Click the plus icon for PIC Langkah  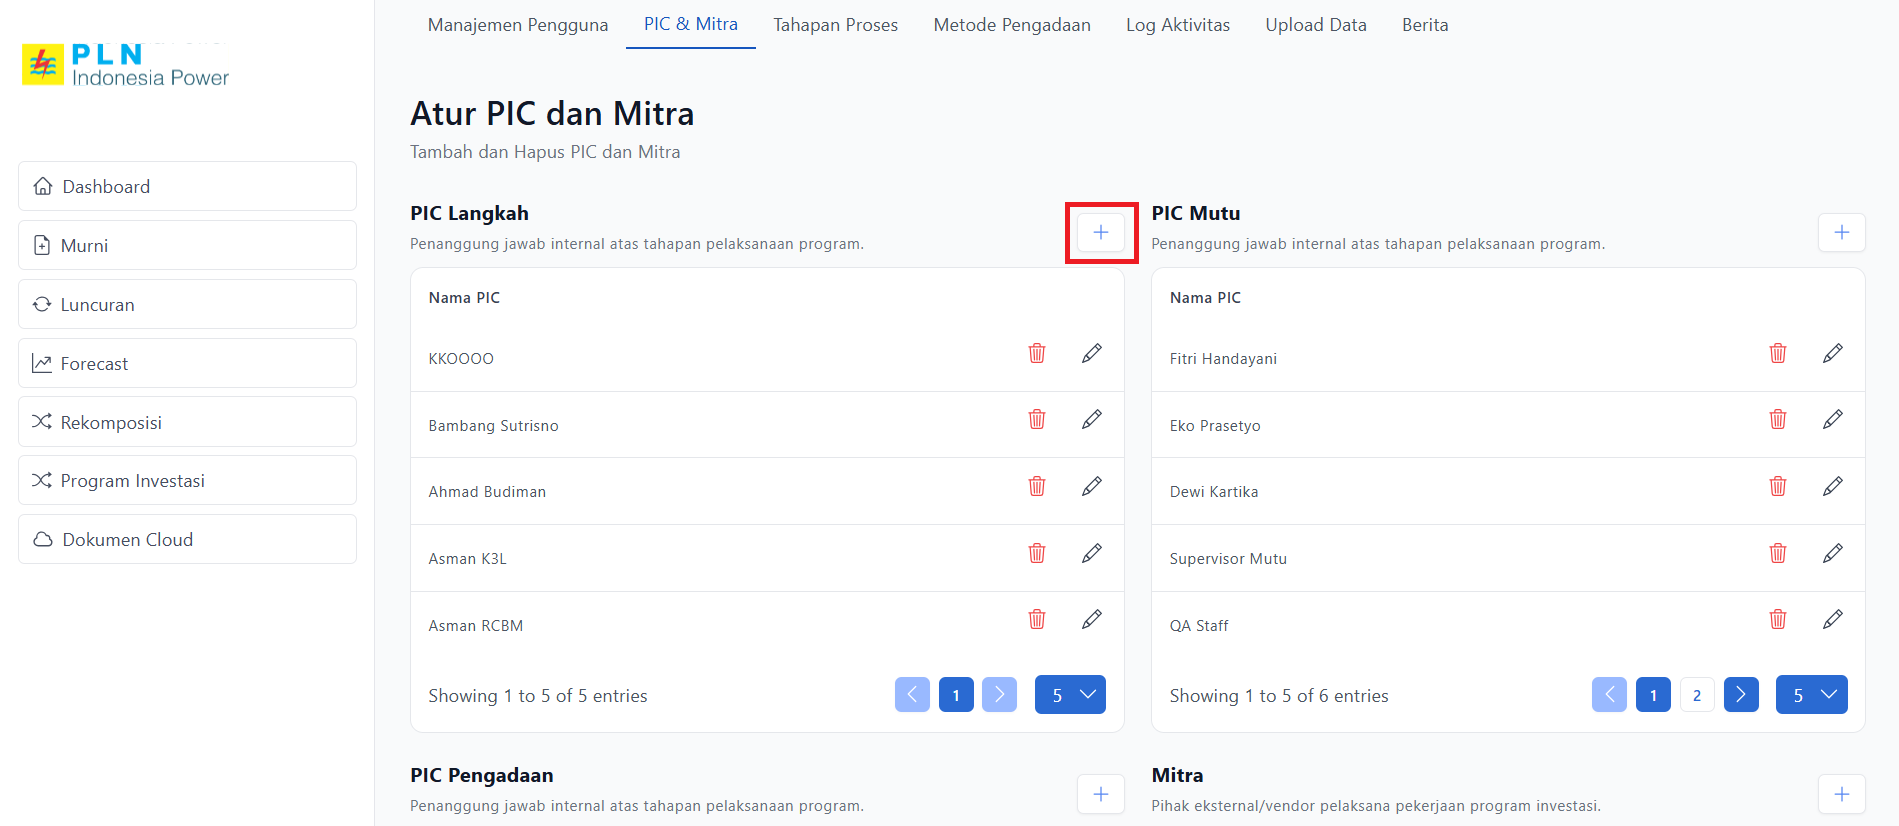coord(1100,233)
